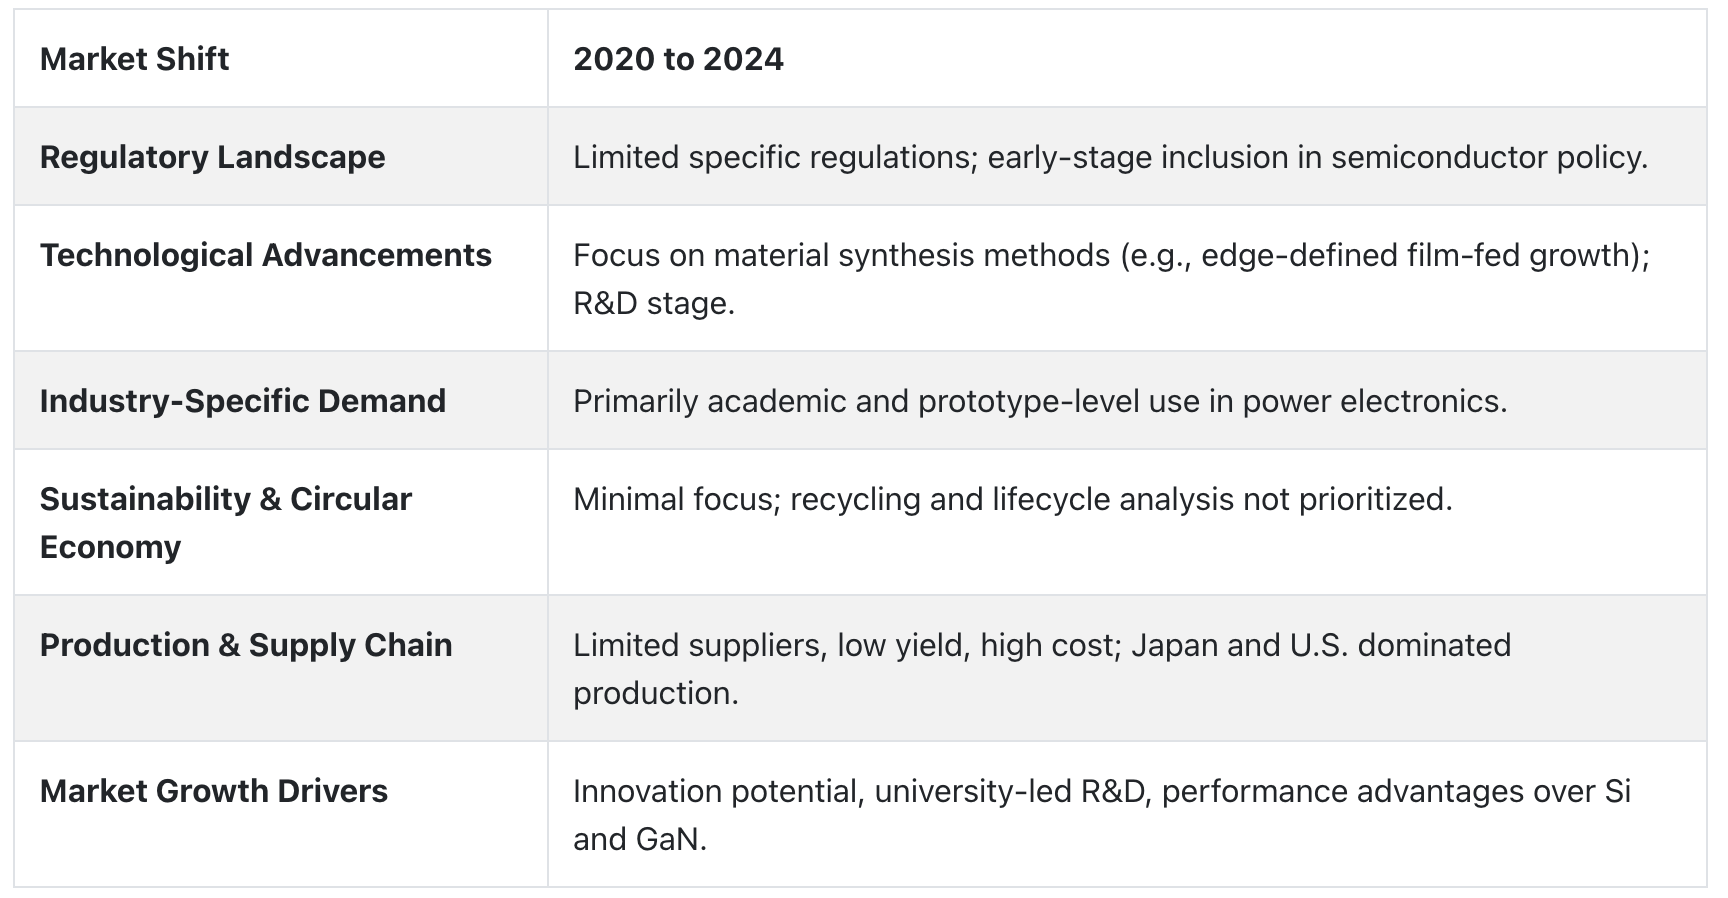Select the limited specific regulations description text
Screen dimensions: 1728x898
coord(1110,157)
